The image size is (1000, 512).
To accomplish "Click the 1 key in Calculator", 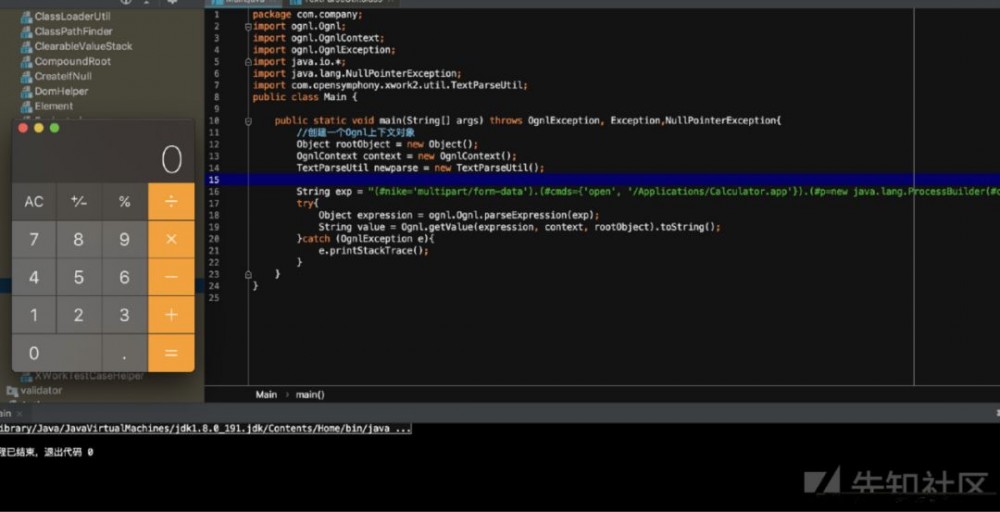I will [34, 314].
